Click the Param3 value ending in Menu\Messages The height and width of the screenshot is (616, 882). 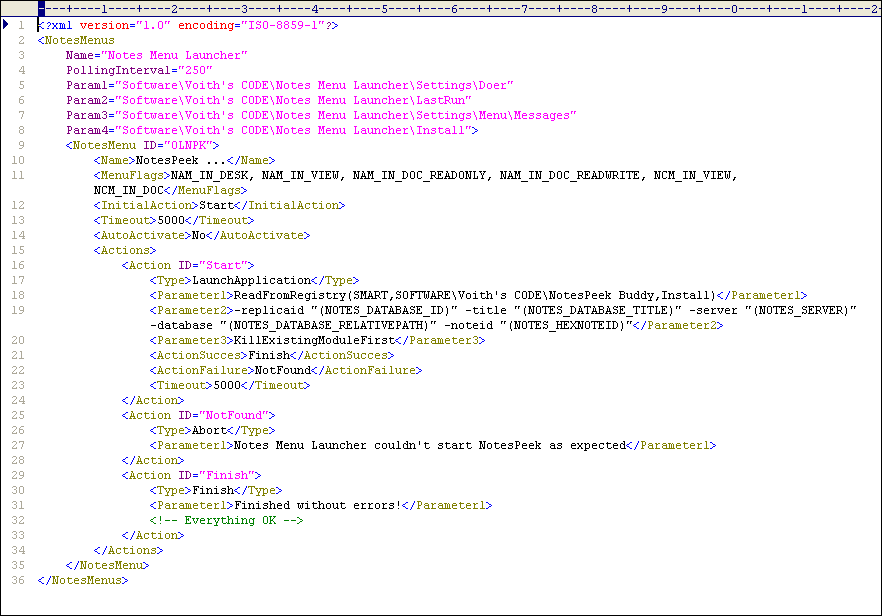coord(346,115)
